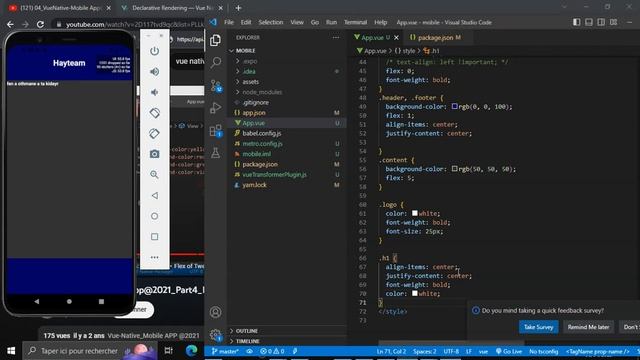Open Customize Layout icon in title bar
The image size is (640, 360).
613,22
